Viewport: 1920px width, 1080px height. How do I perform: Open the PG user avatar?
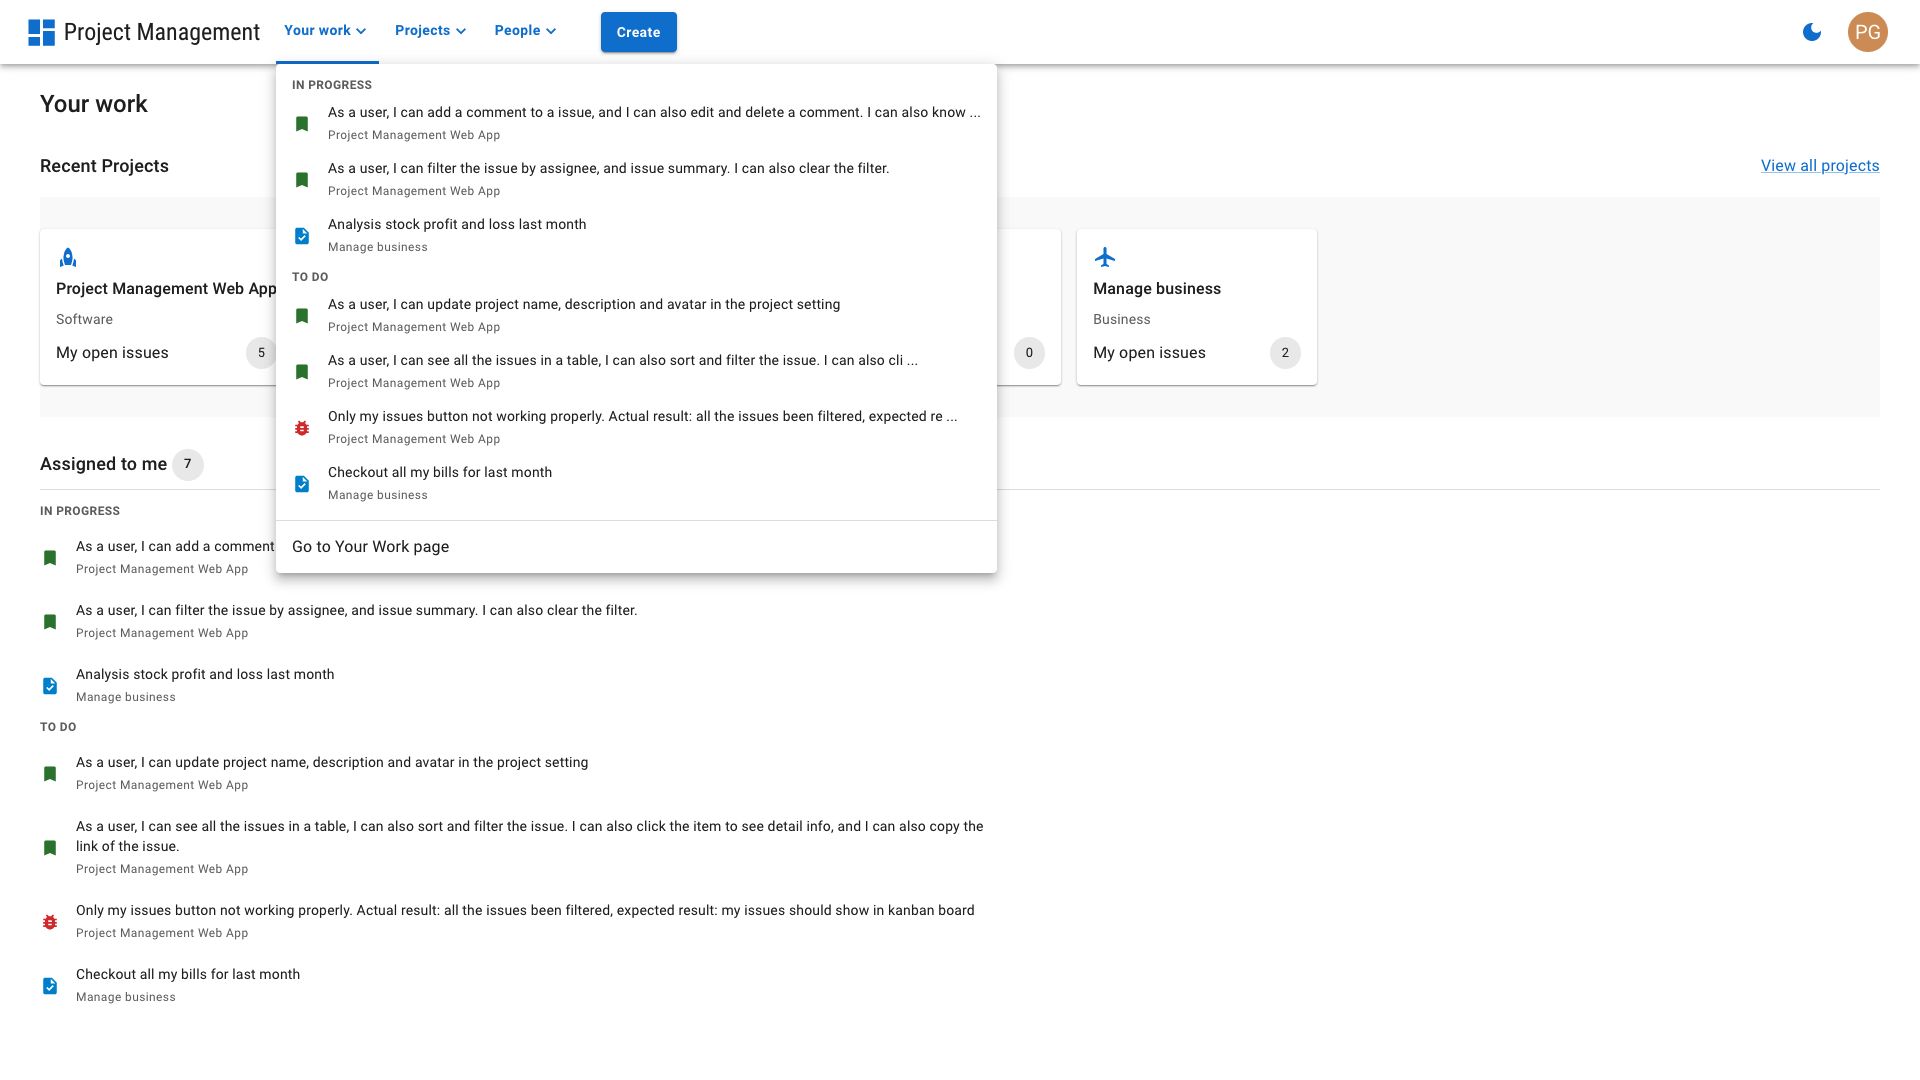tap(1868, 32)
